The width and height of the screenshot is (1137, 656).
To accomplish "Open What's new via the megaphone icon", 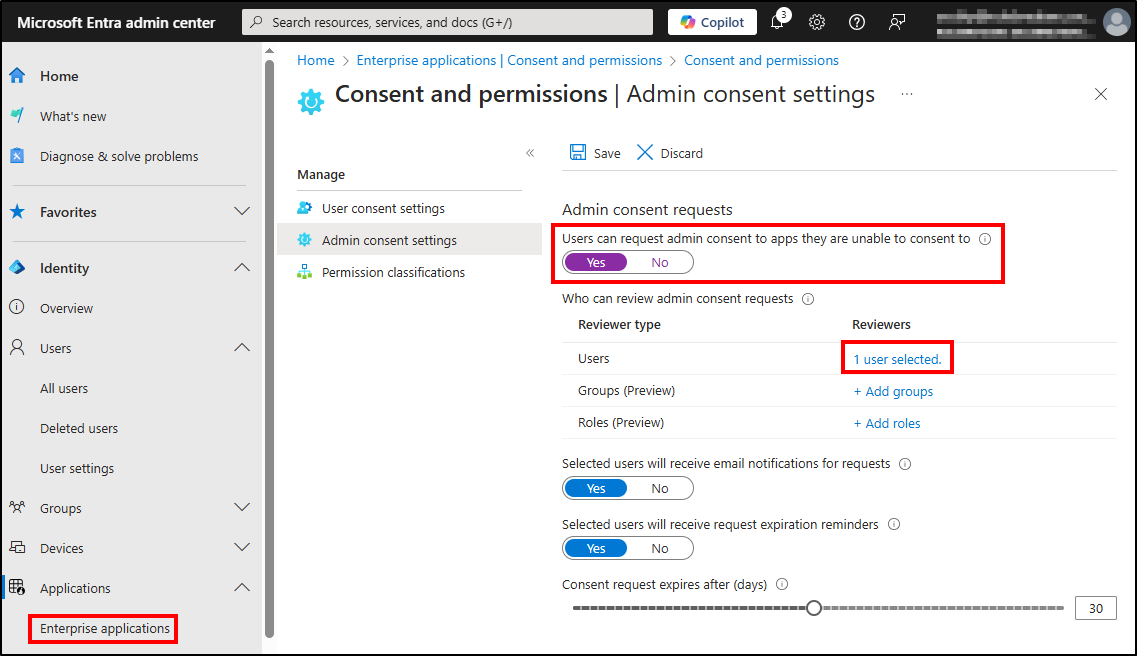I will (x=20, y=115).
